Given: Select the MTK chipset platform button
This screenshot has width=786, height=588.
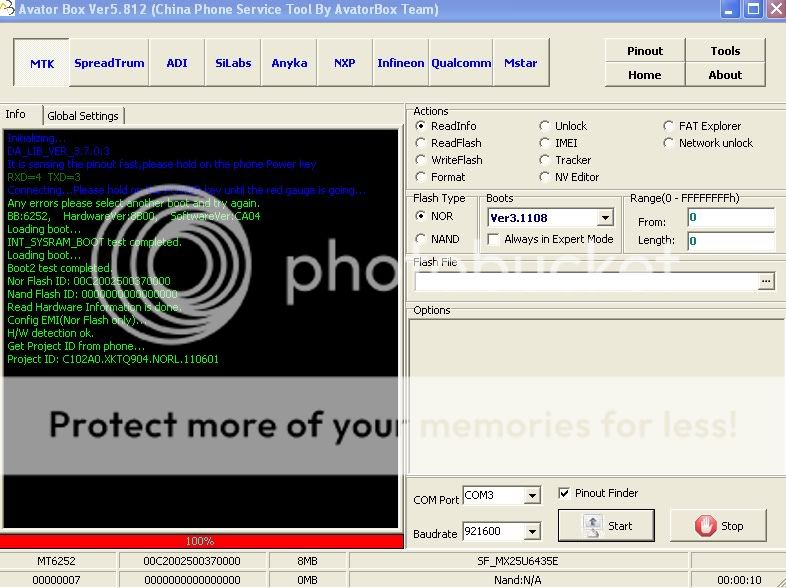Looking at the screenshot, I should [x=42, y=63].
